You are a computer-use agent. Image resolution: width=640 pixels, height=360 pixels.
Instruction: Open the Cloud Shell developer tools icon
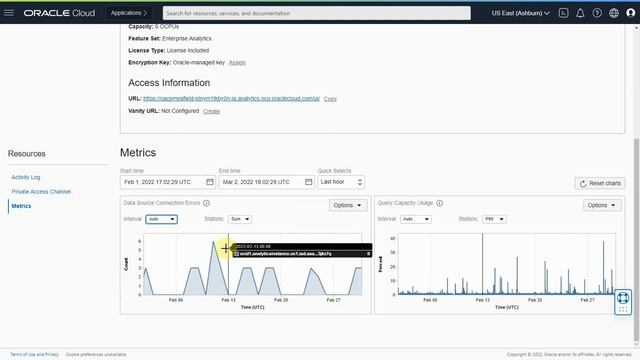click(x=564, y=13)
